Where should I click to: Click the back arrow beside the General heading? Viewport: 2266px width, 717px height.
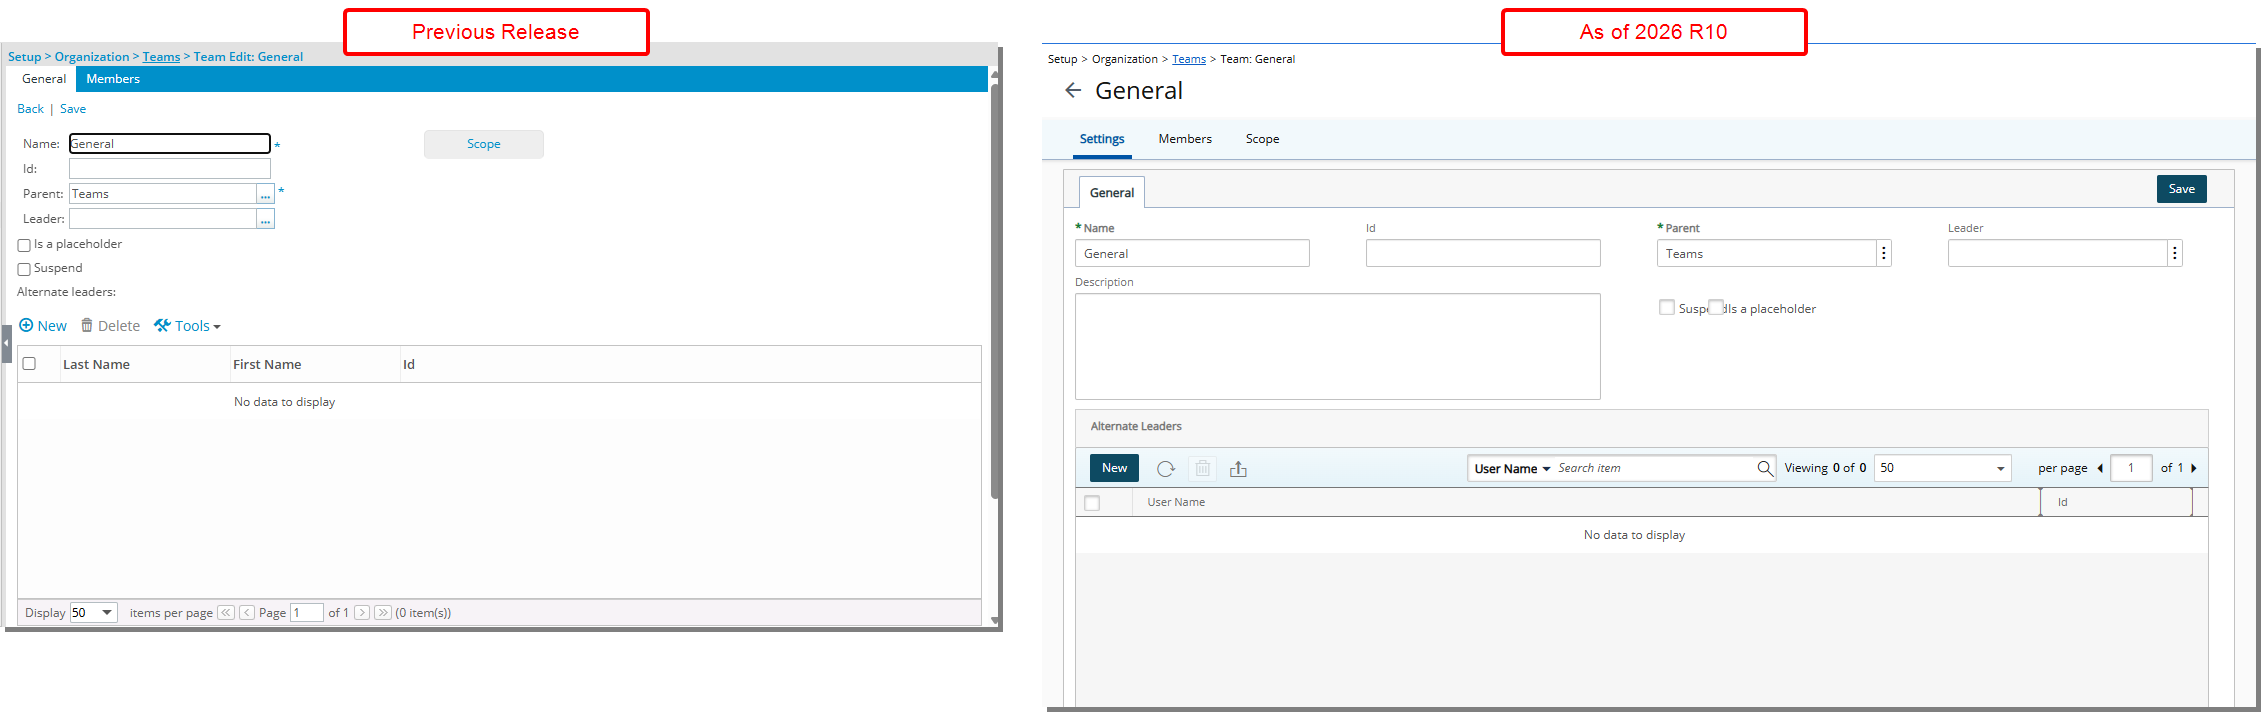[1073, 91]
